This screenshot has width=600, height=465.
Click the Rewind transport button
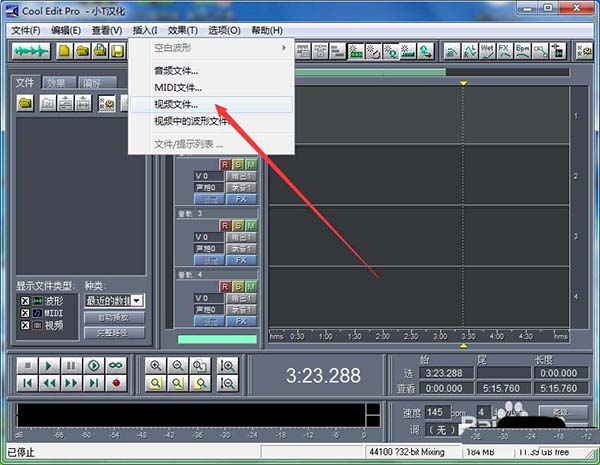49,383
